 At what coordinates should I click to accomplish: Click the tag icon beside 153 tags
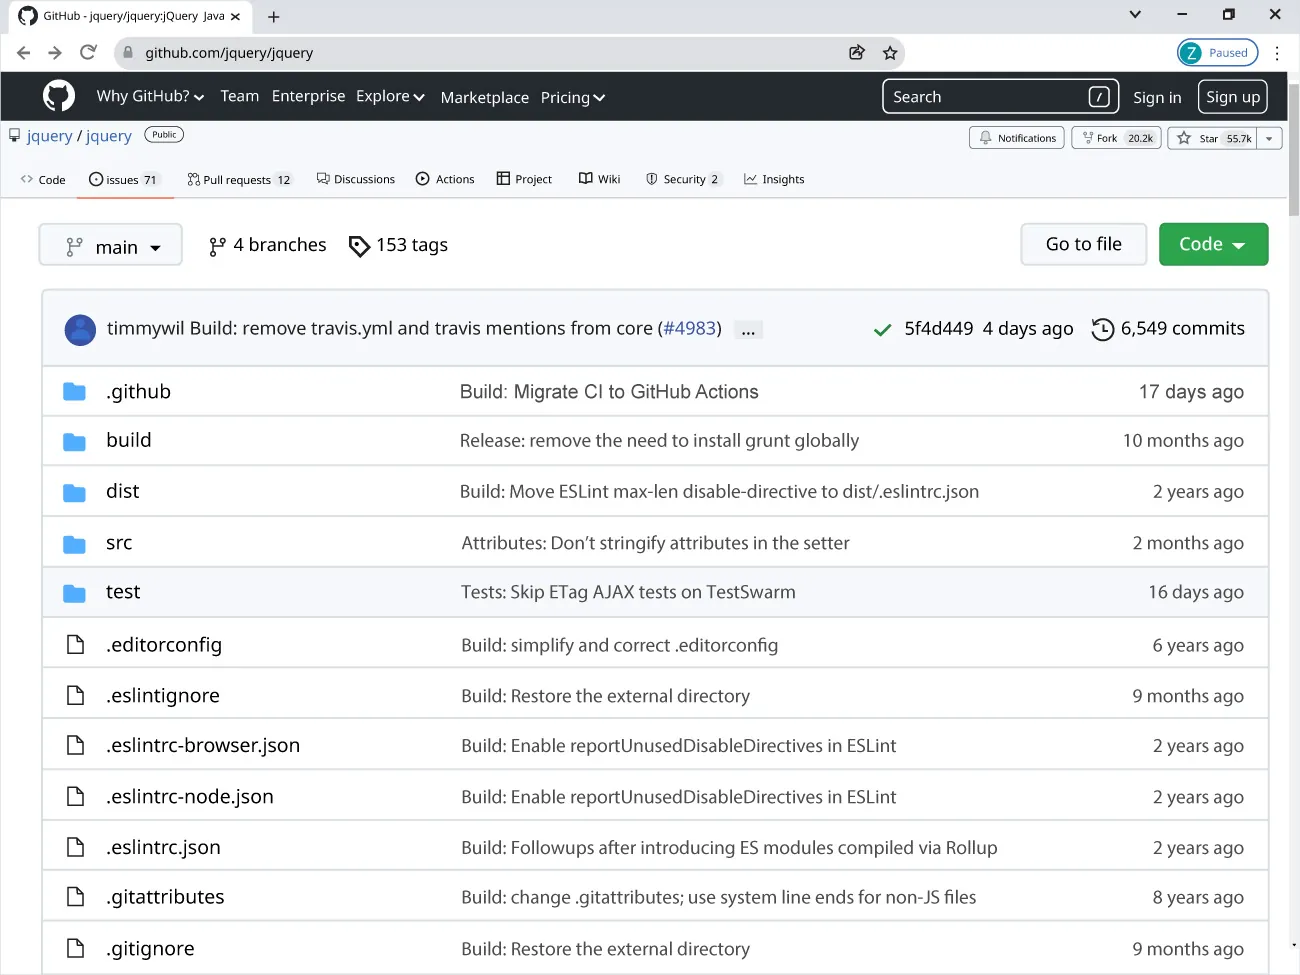359,245
